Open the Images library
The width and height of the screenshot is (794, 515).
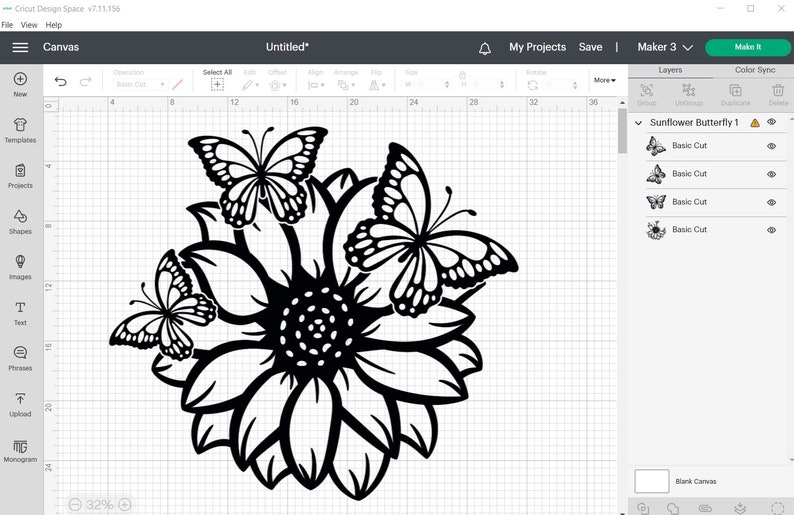20,267
